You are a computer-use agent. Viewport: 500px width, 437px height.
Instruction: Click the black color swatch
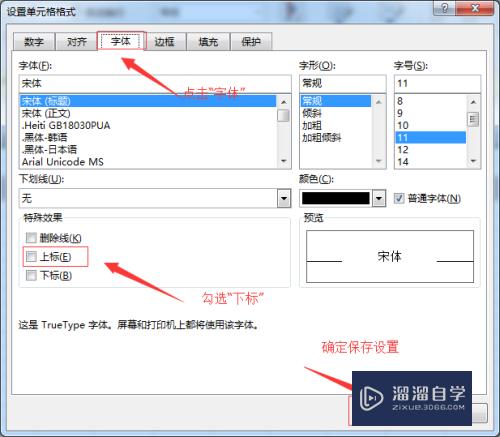(336, 198)
